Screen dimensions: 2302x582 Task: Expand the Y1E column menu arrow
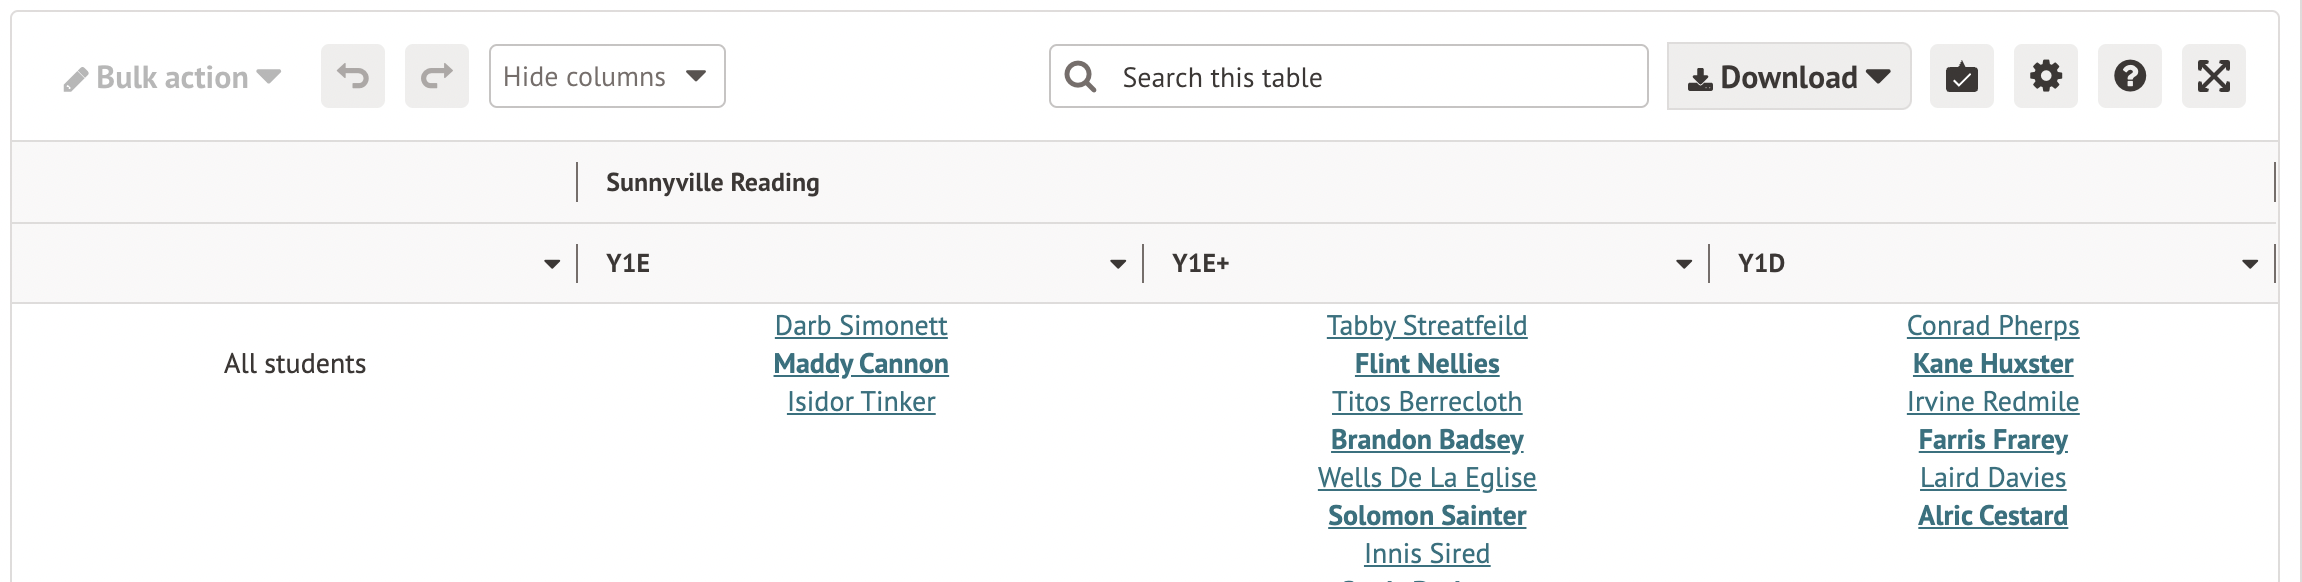[x=1117, y=264]
